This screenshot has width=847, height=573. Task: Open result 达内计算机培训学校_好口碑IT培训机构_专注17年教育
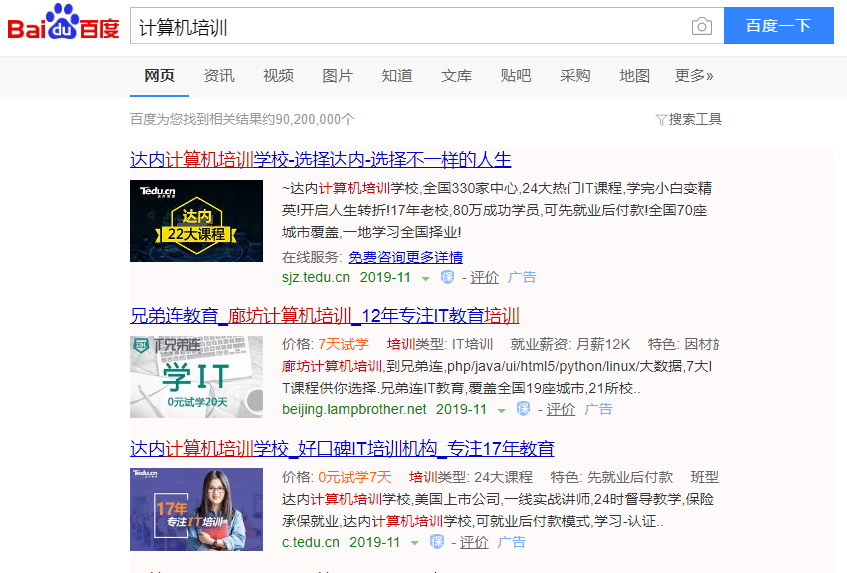pyautogui.click(x=342, y=448)
